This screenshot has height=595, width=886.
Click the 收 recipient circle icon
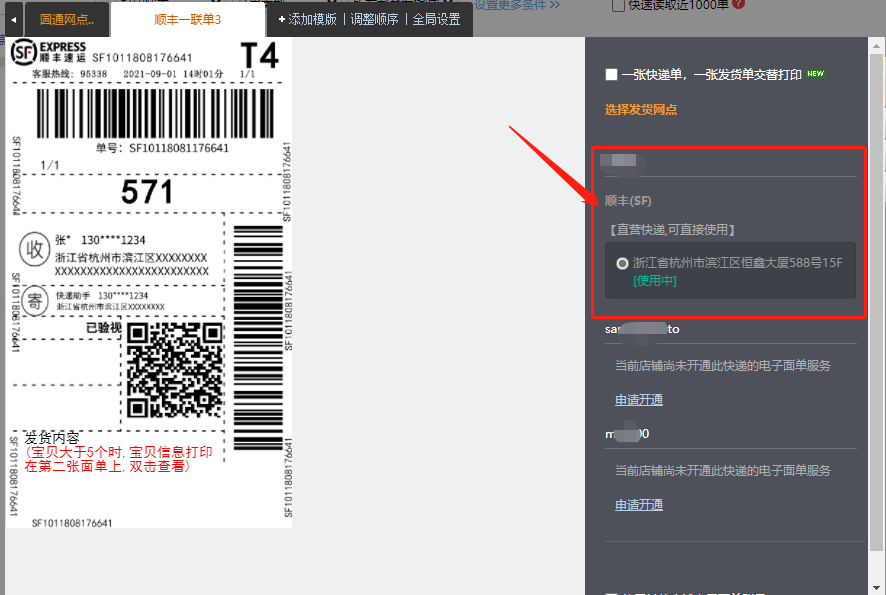coord(34,250)
